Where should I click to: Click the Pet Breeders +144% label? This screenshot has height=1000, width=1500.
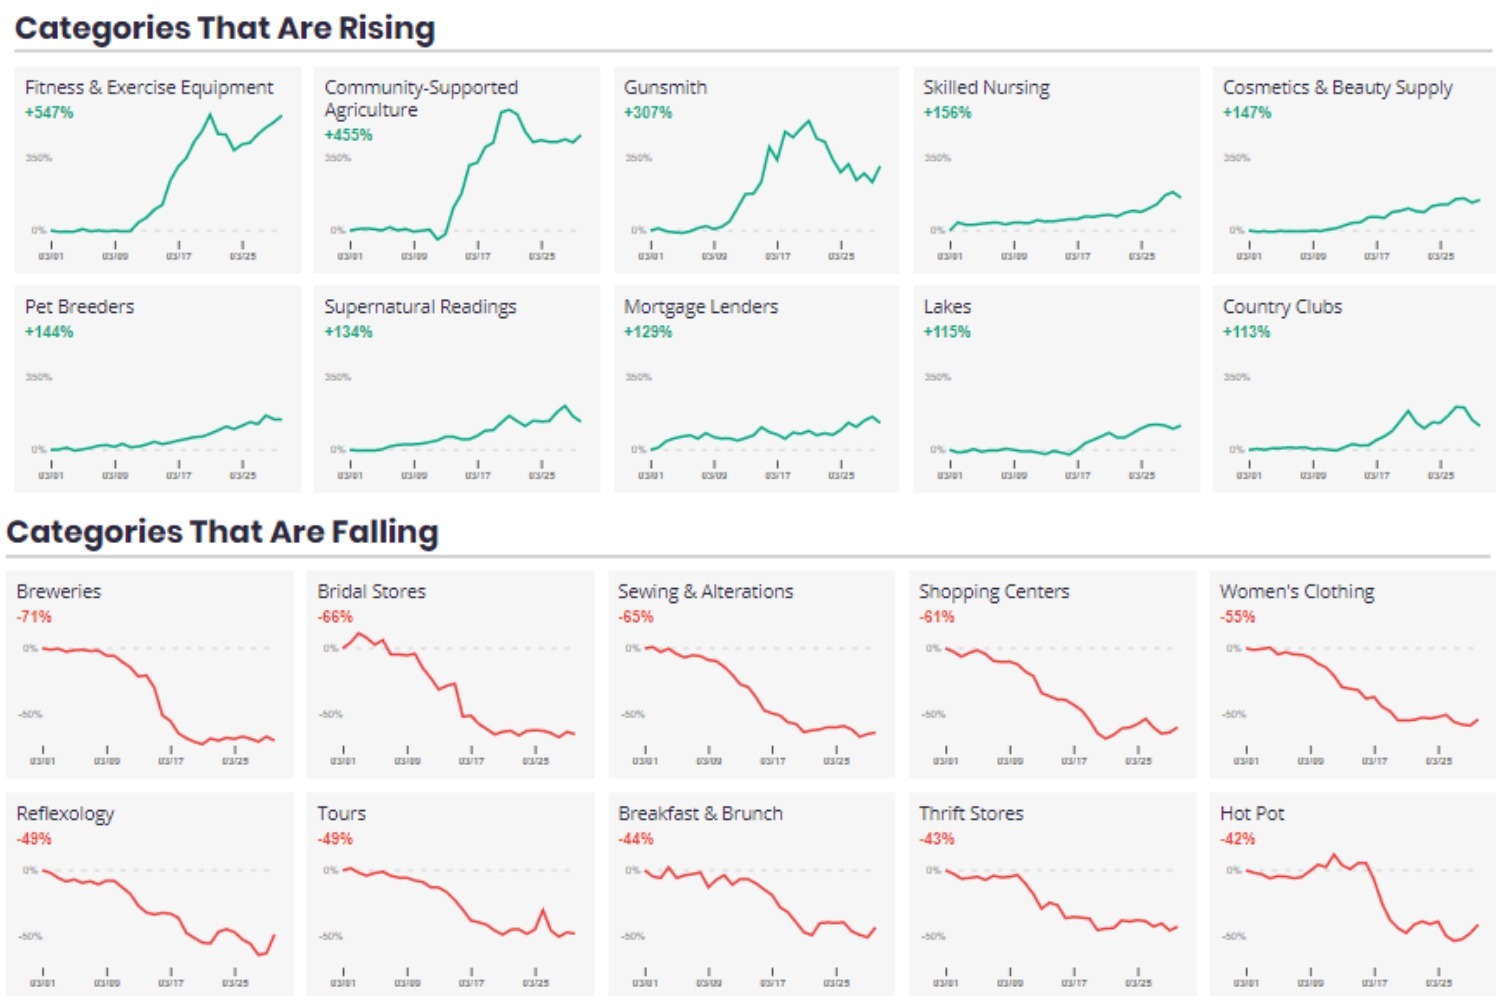(49, 332)
